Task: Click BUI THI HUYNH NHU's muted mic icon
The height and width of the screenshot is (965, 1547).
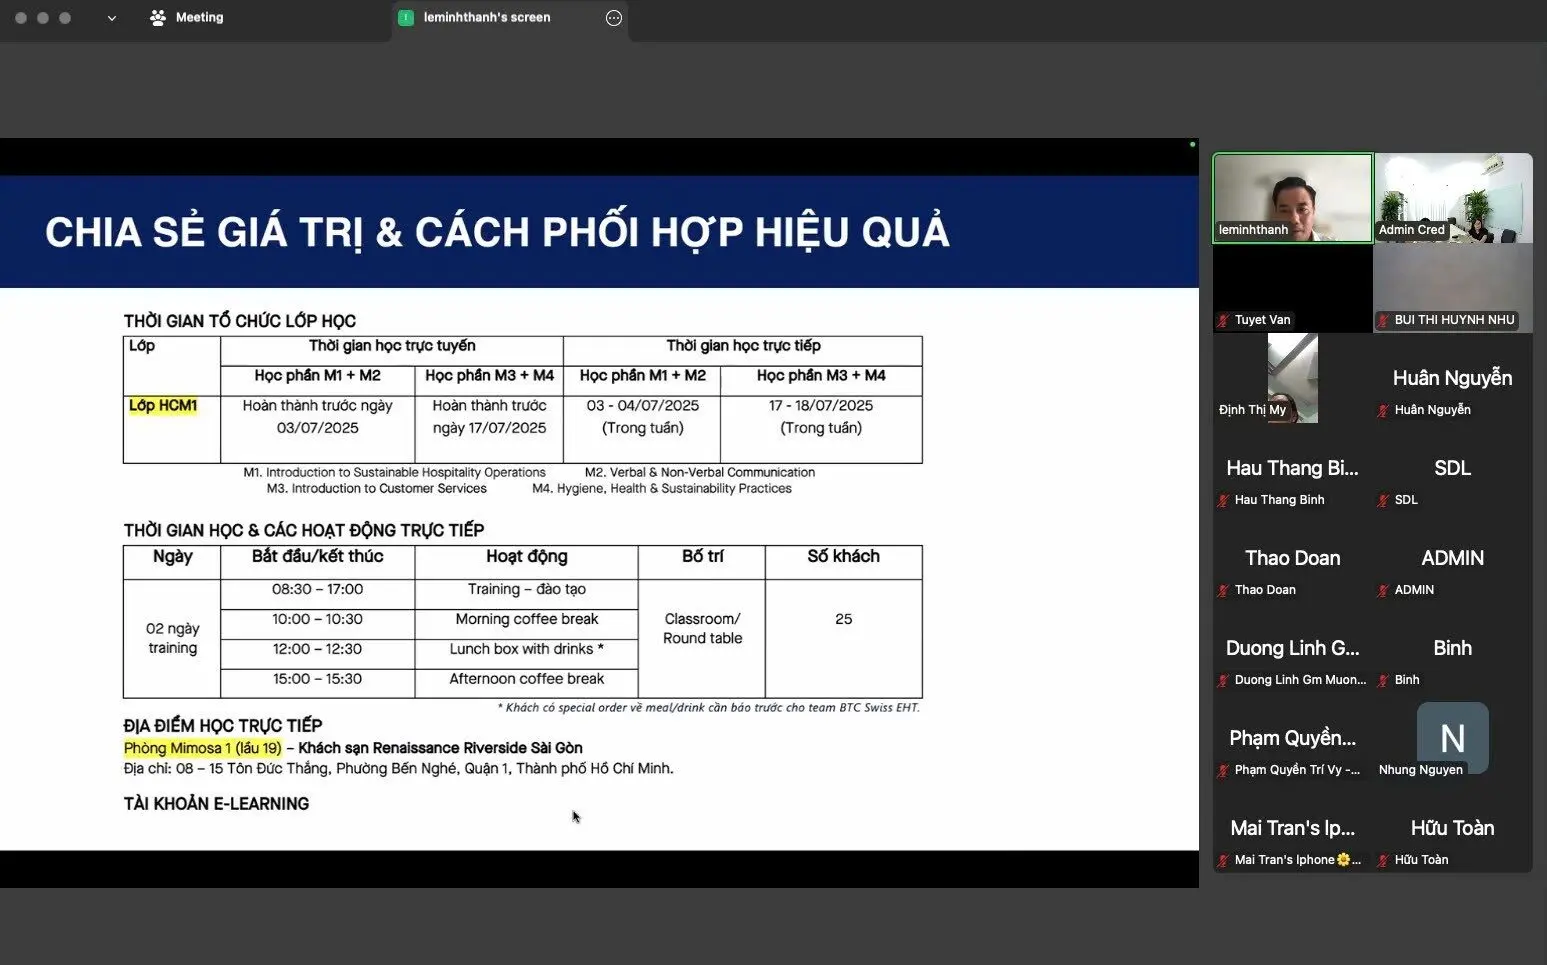Action: [x=1383, y=321]
